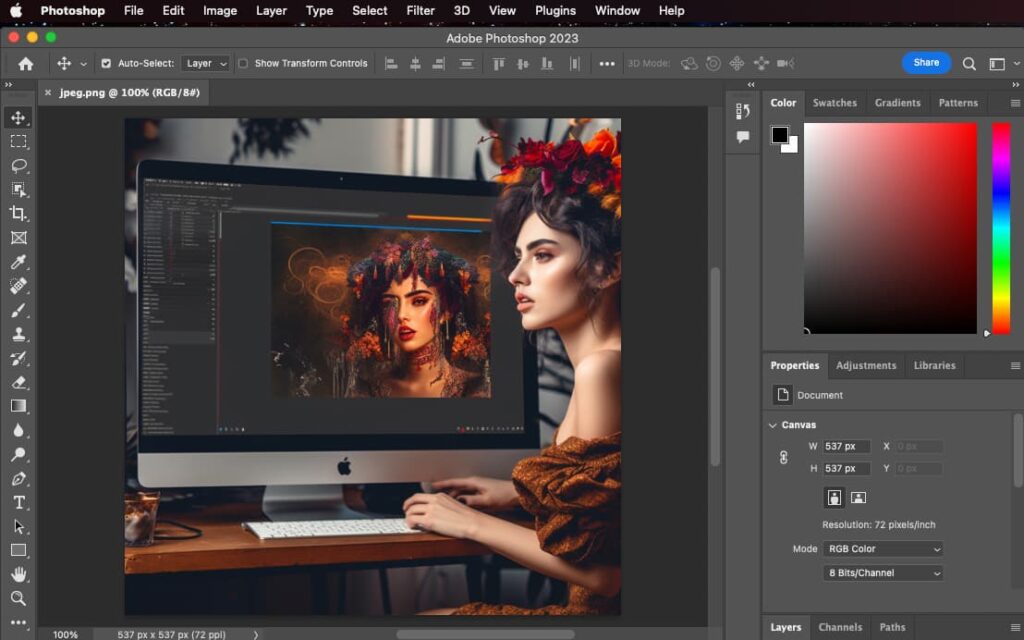Select the Gradient tool
The image size is (1024, 640).
point(19,406)
